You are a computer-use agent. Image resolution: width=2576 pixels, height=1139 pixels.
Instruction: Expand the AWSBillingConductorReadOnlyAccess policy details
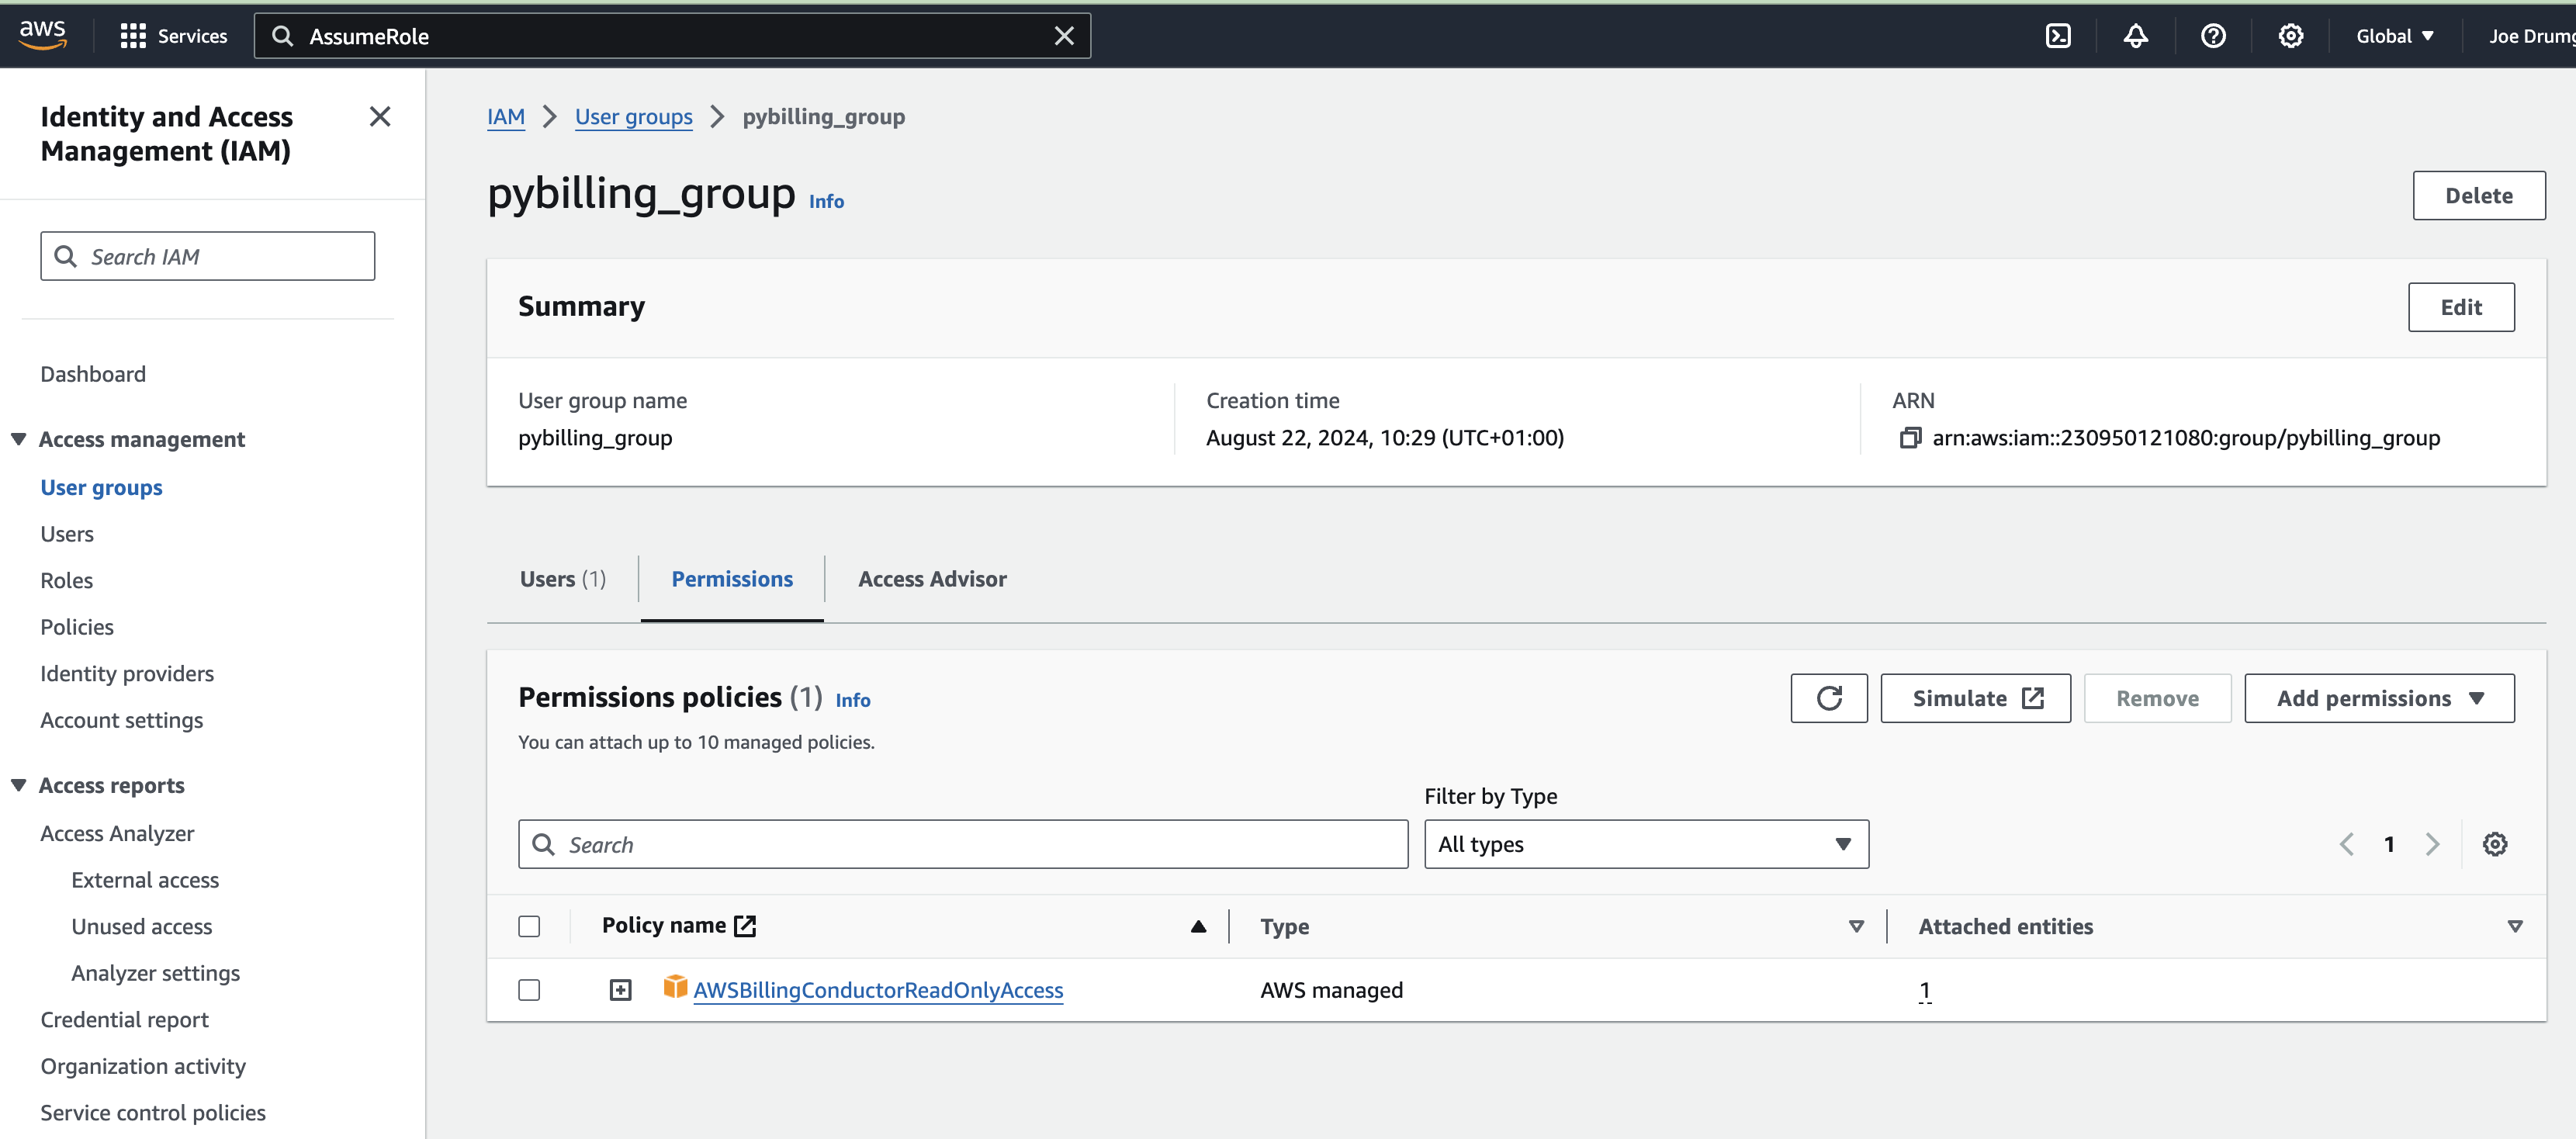620,990
